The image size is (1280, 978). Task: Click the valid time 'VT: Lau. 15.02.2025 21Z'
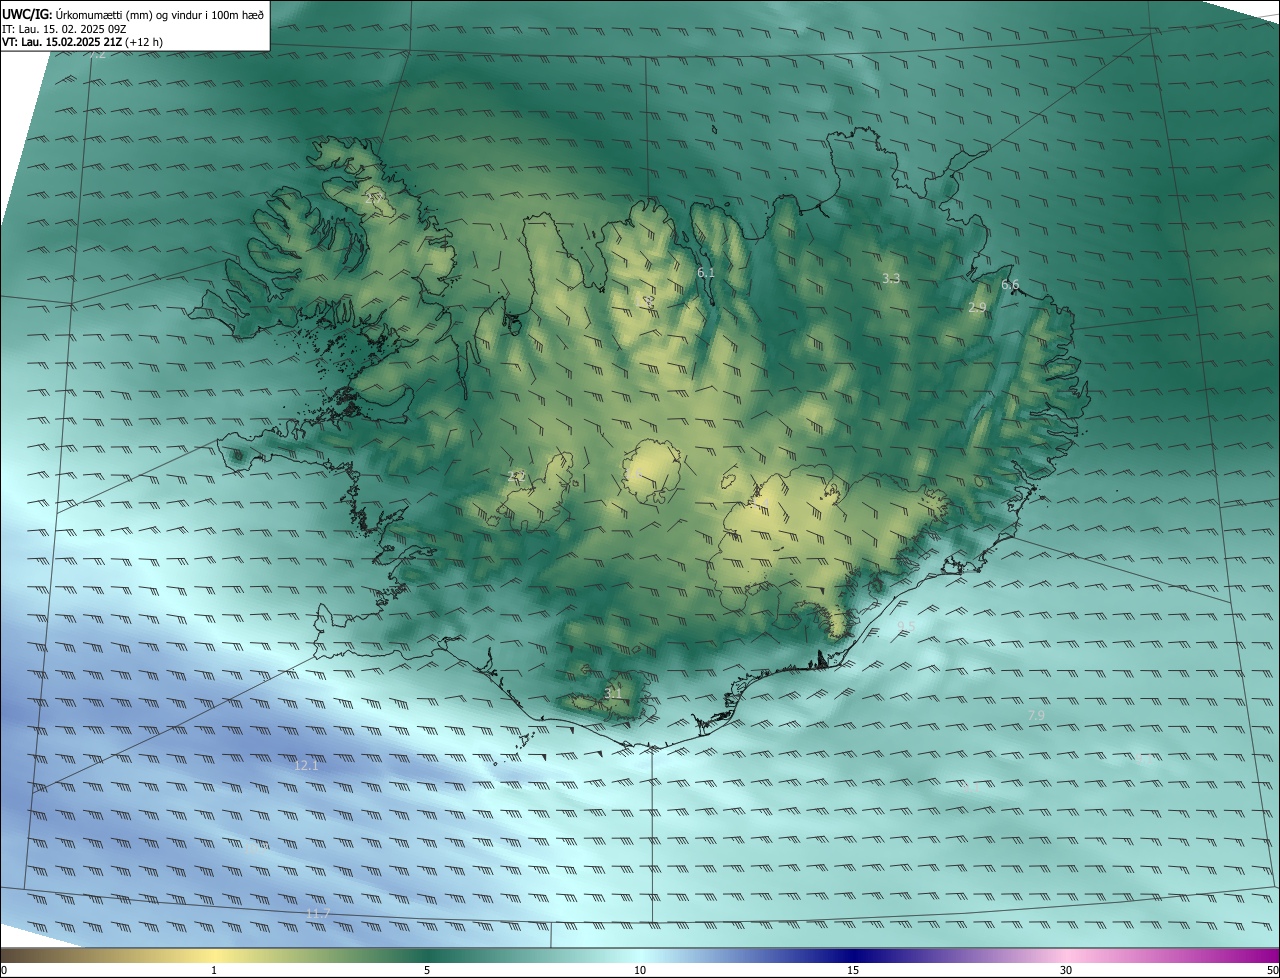62,42
